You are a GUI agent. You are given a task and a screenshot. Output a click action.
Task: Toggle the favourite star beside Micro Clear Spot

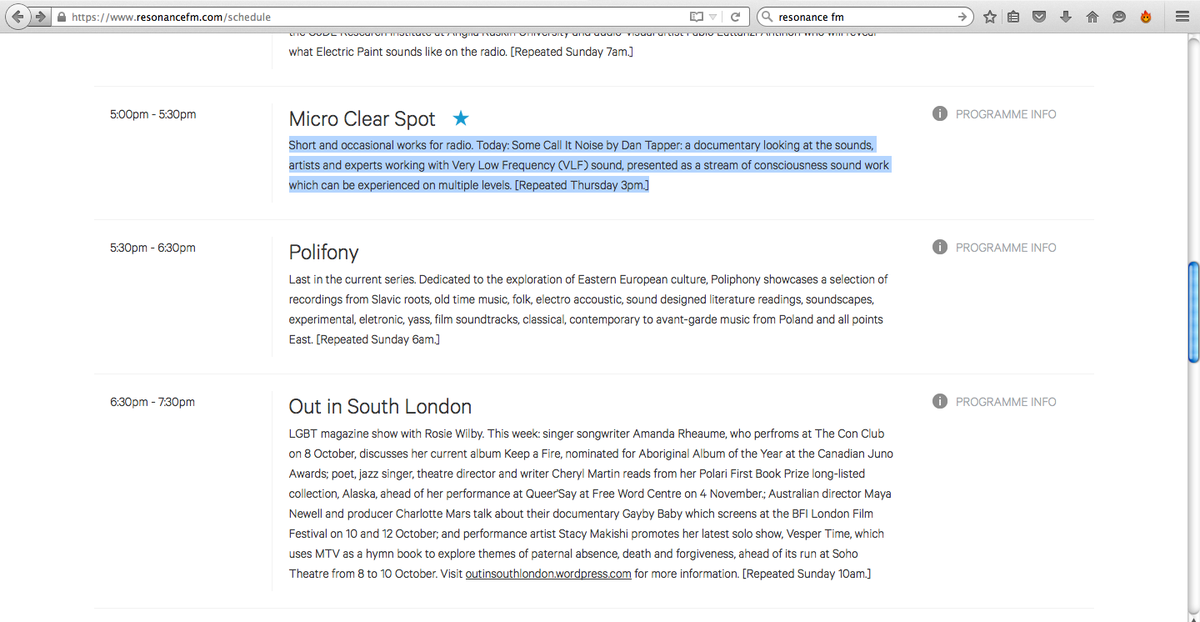pyautogui.click(x=461, y=118)
